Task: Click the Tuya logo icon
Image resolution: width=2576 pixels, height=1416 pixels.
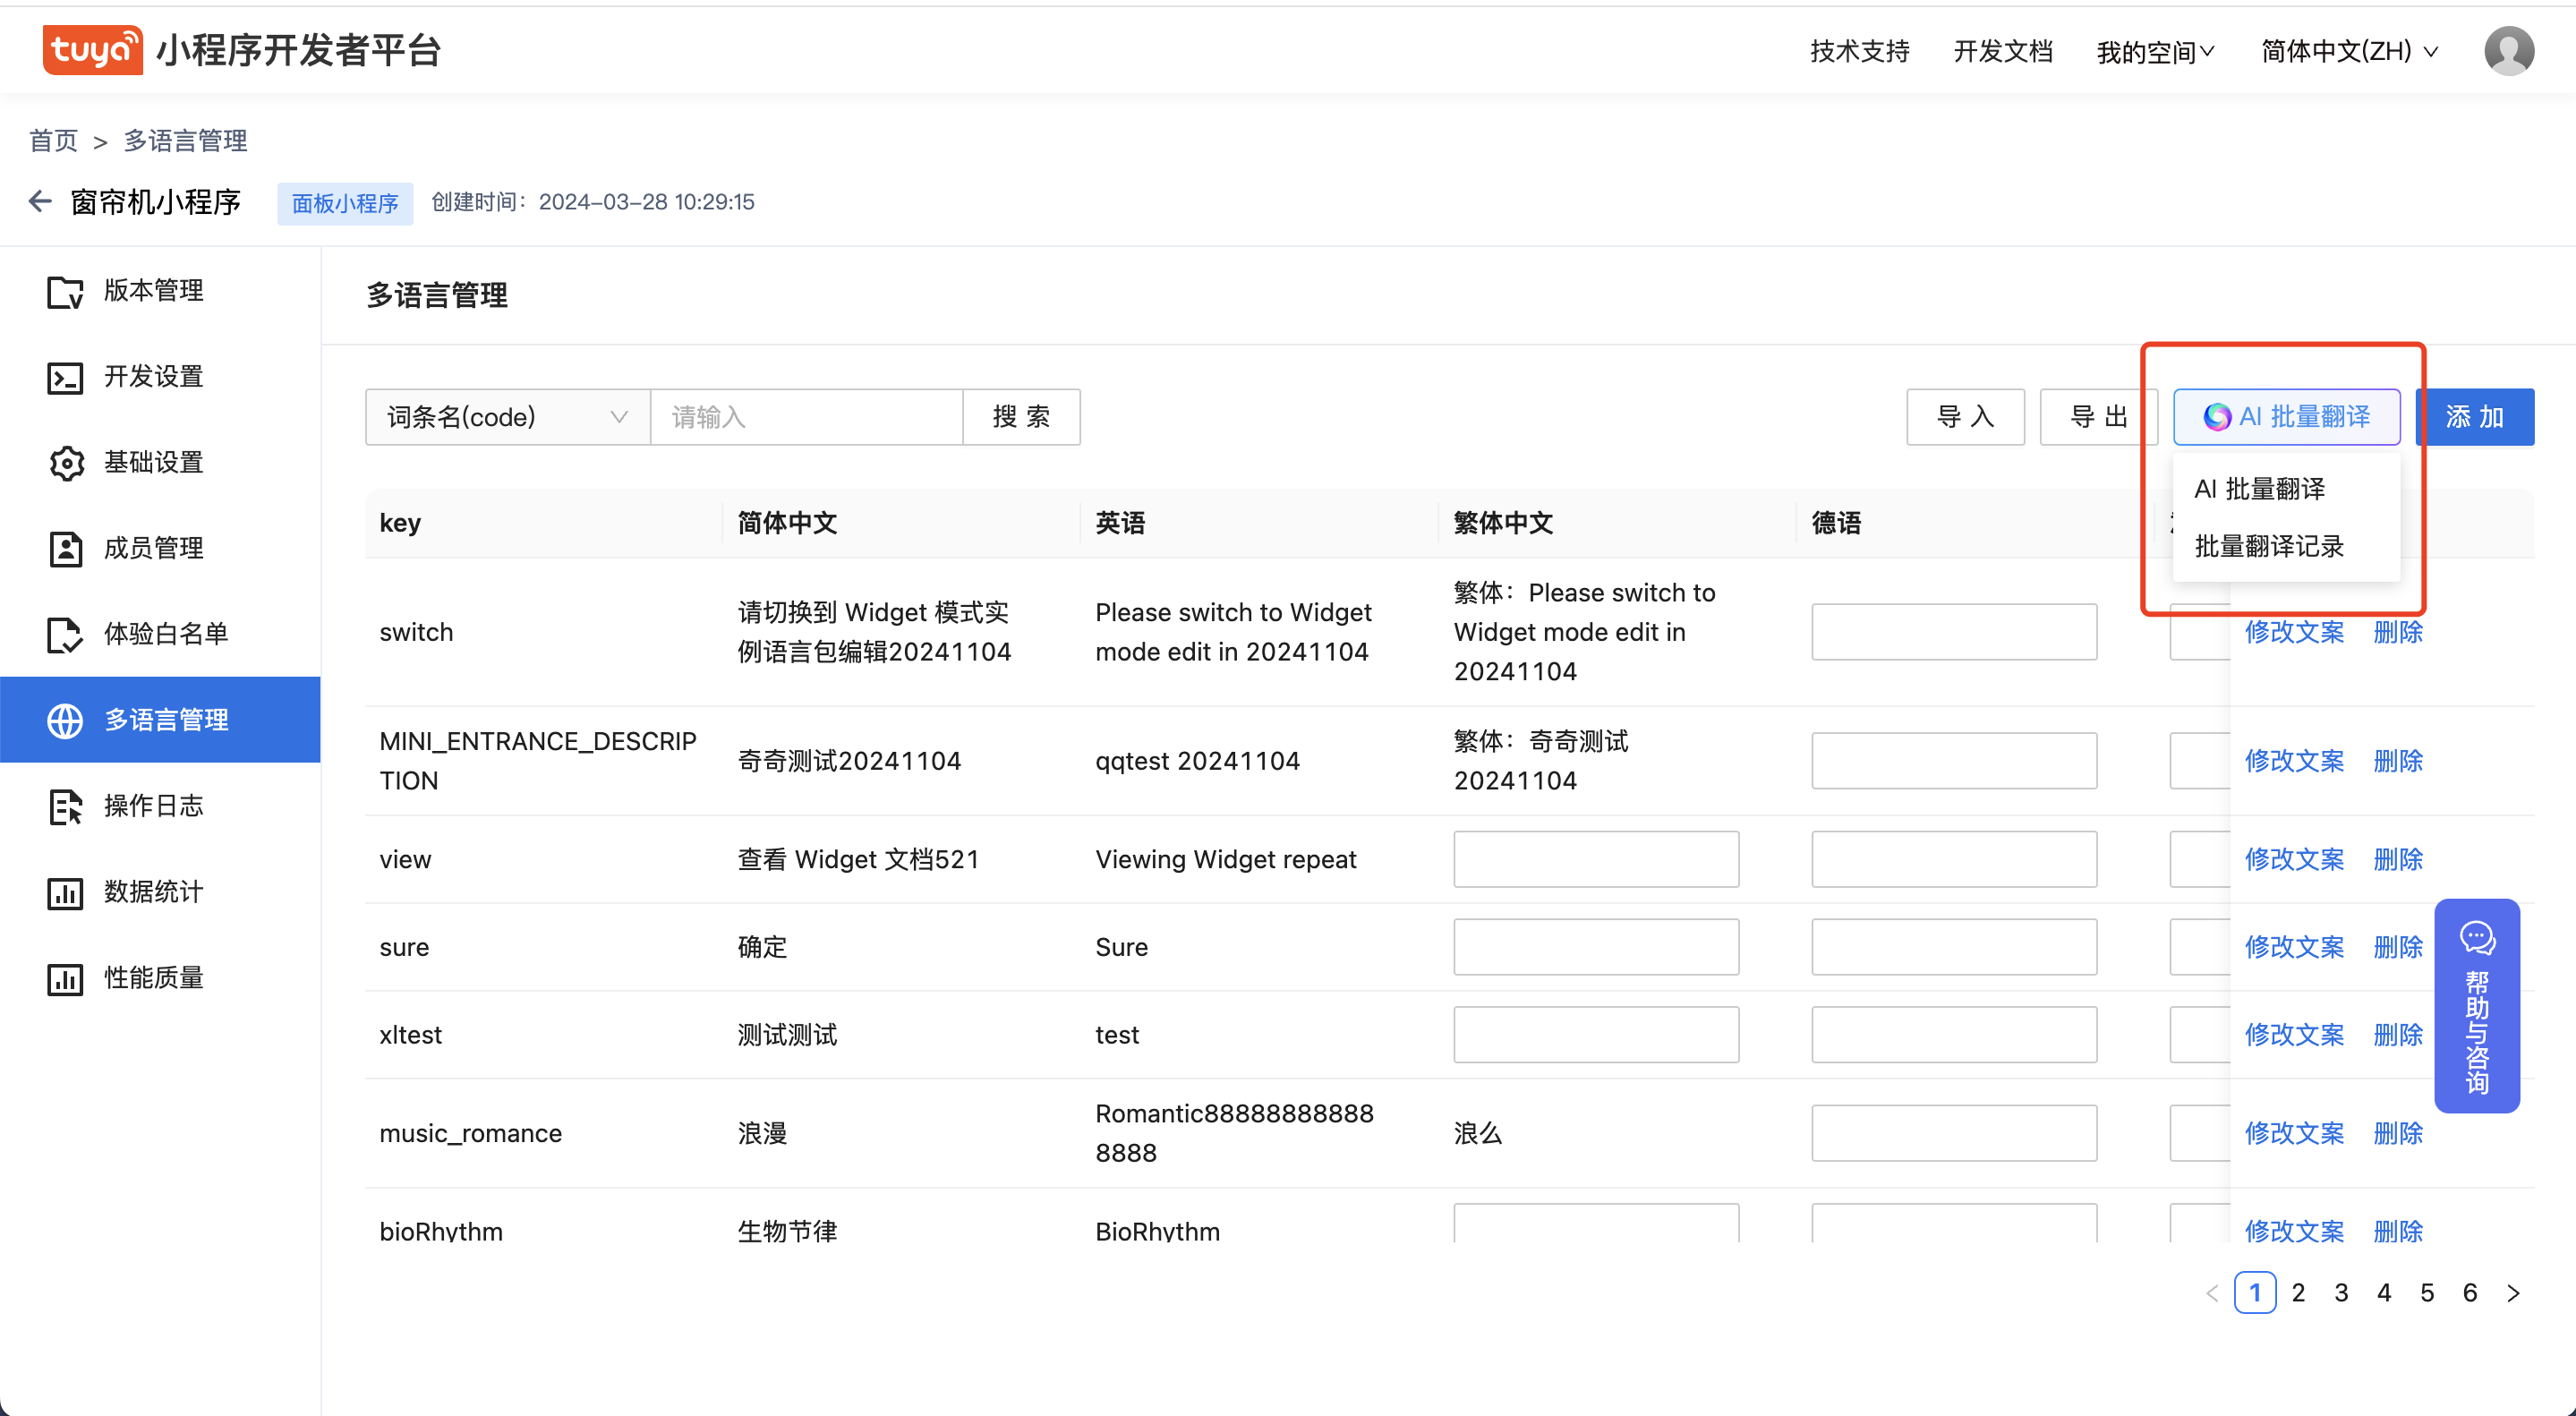Action: tap(92, 50)
